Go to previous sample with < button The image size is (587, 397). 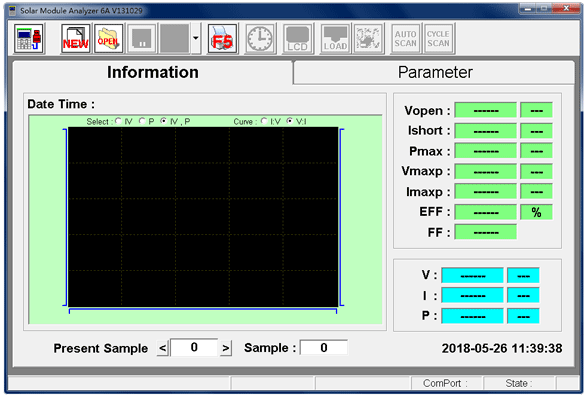[162, 348]
